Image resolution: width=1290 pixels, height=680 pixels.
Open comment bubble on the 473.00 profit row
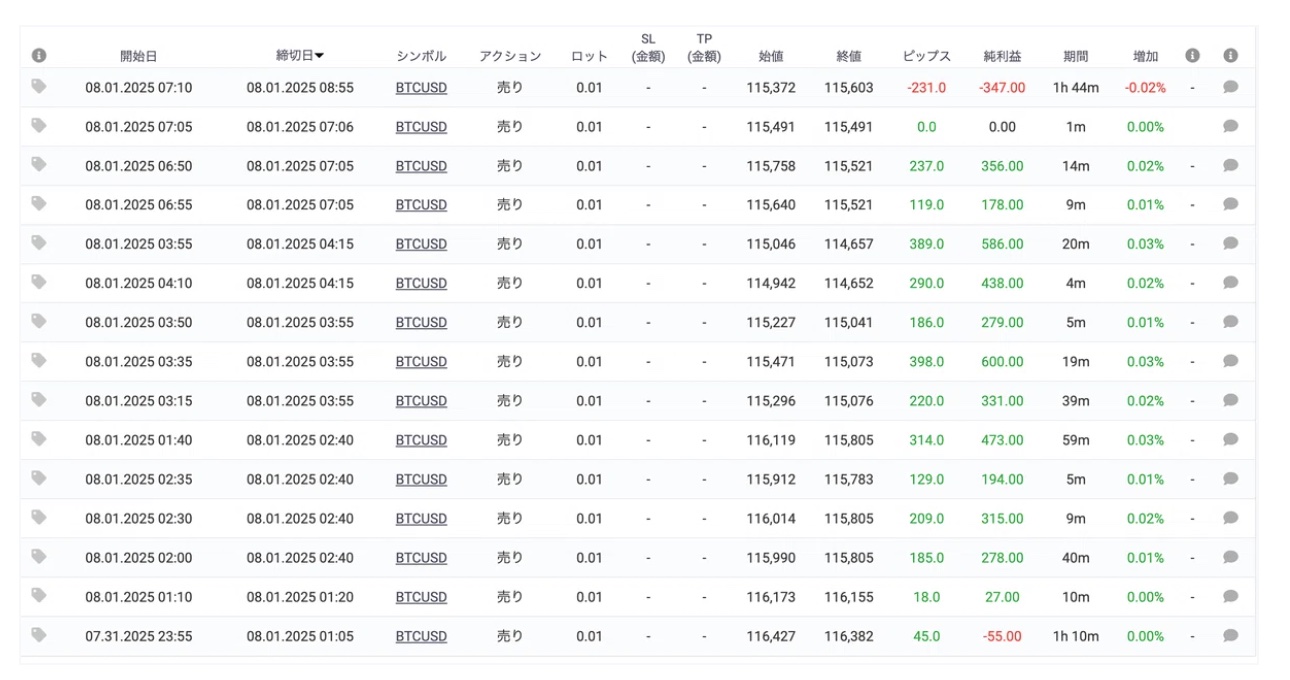1231,440
